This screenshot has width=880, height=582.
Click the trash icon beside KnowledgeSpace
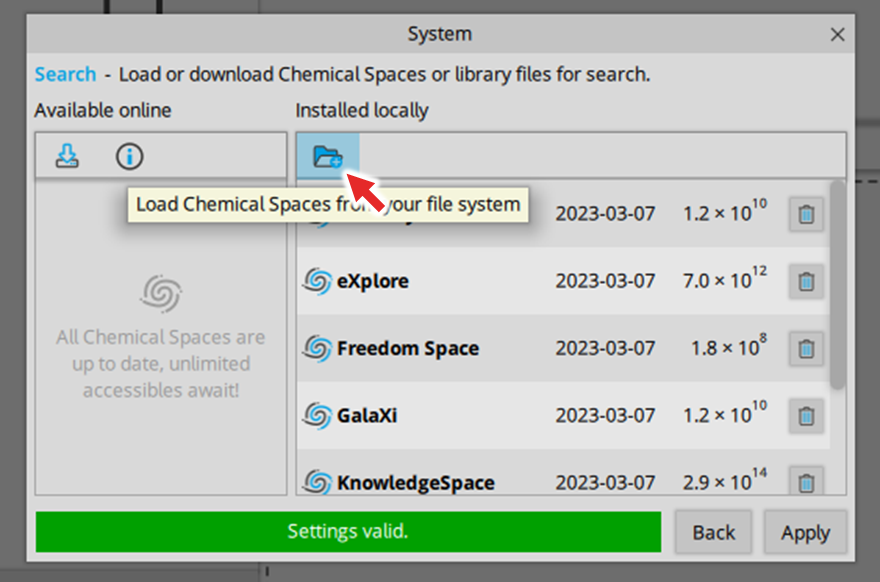pos(806,481)
